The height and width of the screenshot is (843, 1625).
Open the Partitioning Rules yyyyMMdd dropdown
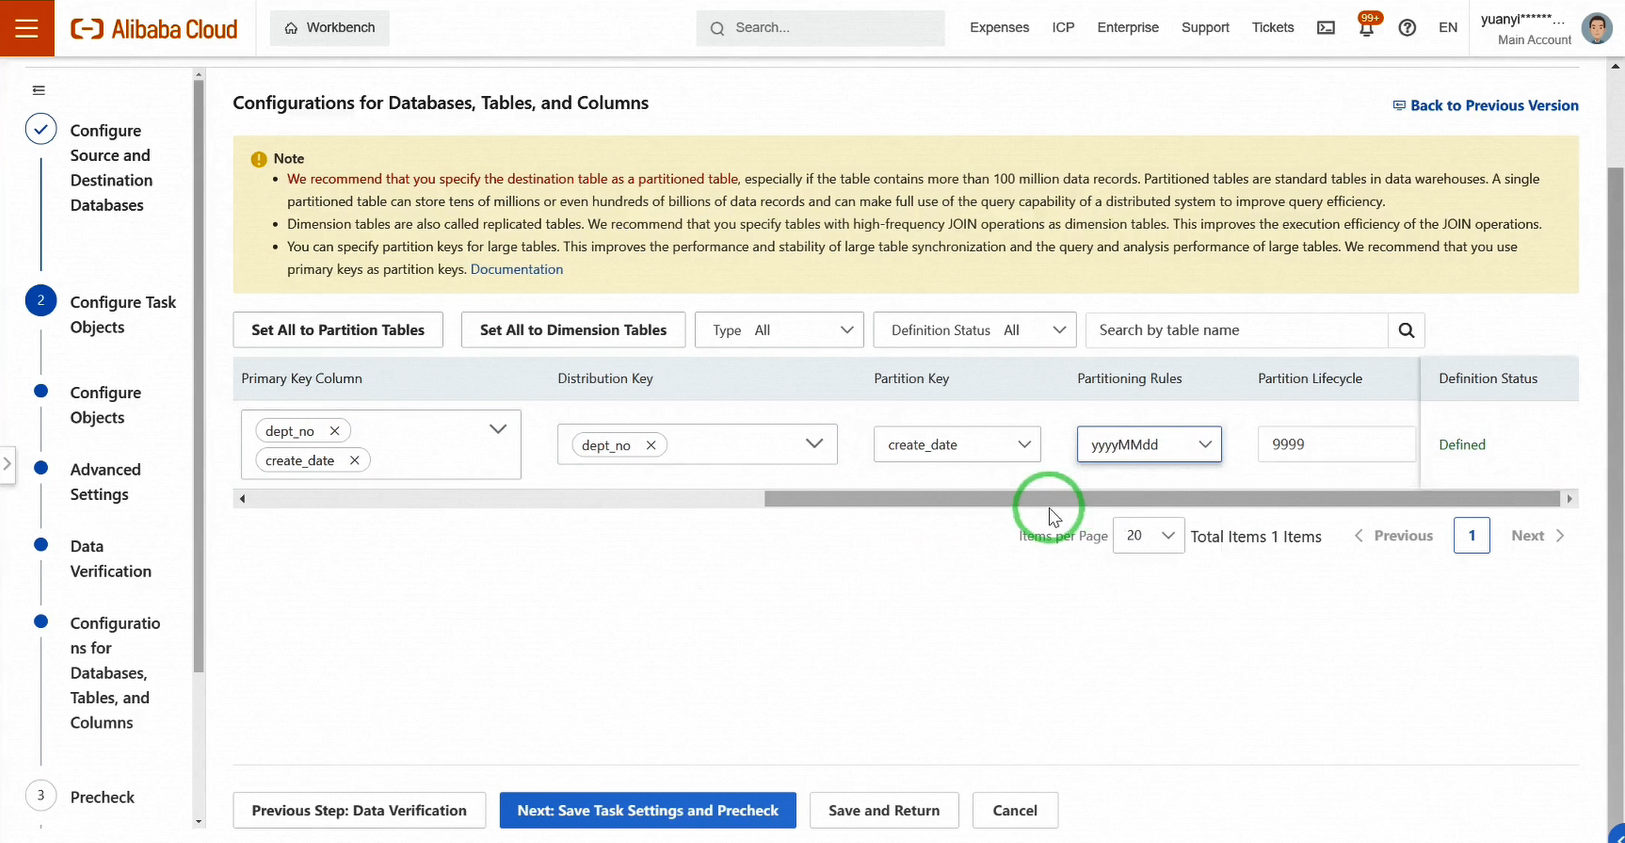tap(1149, 444)
